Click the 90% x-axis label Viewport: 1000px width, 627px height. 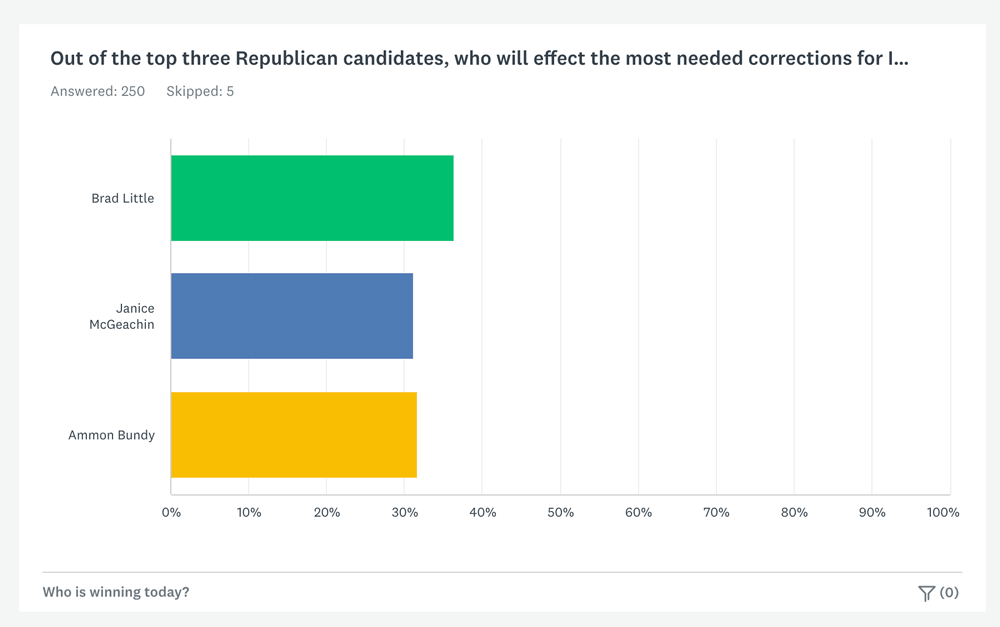point(872,512)
